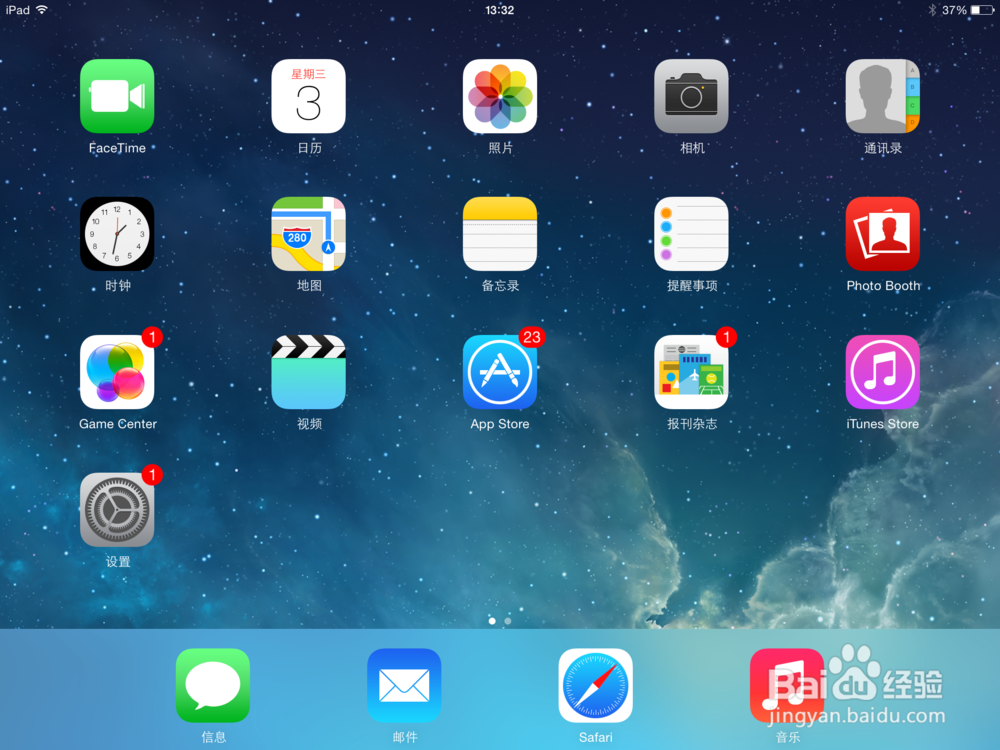Open the 时钟 clock app

[117, 234]
